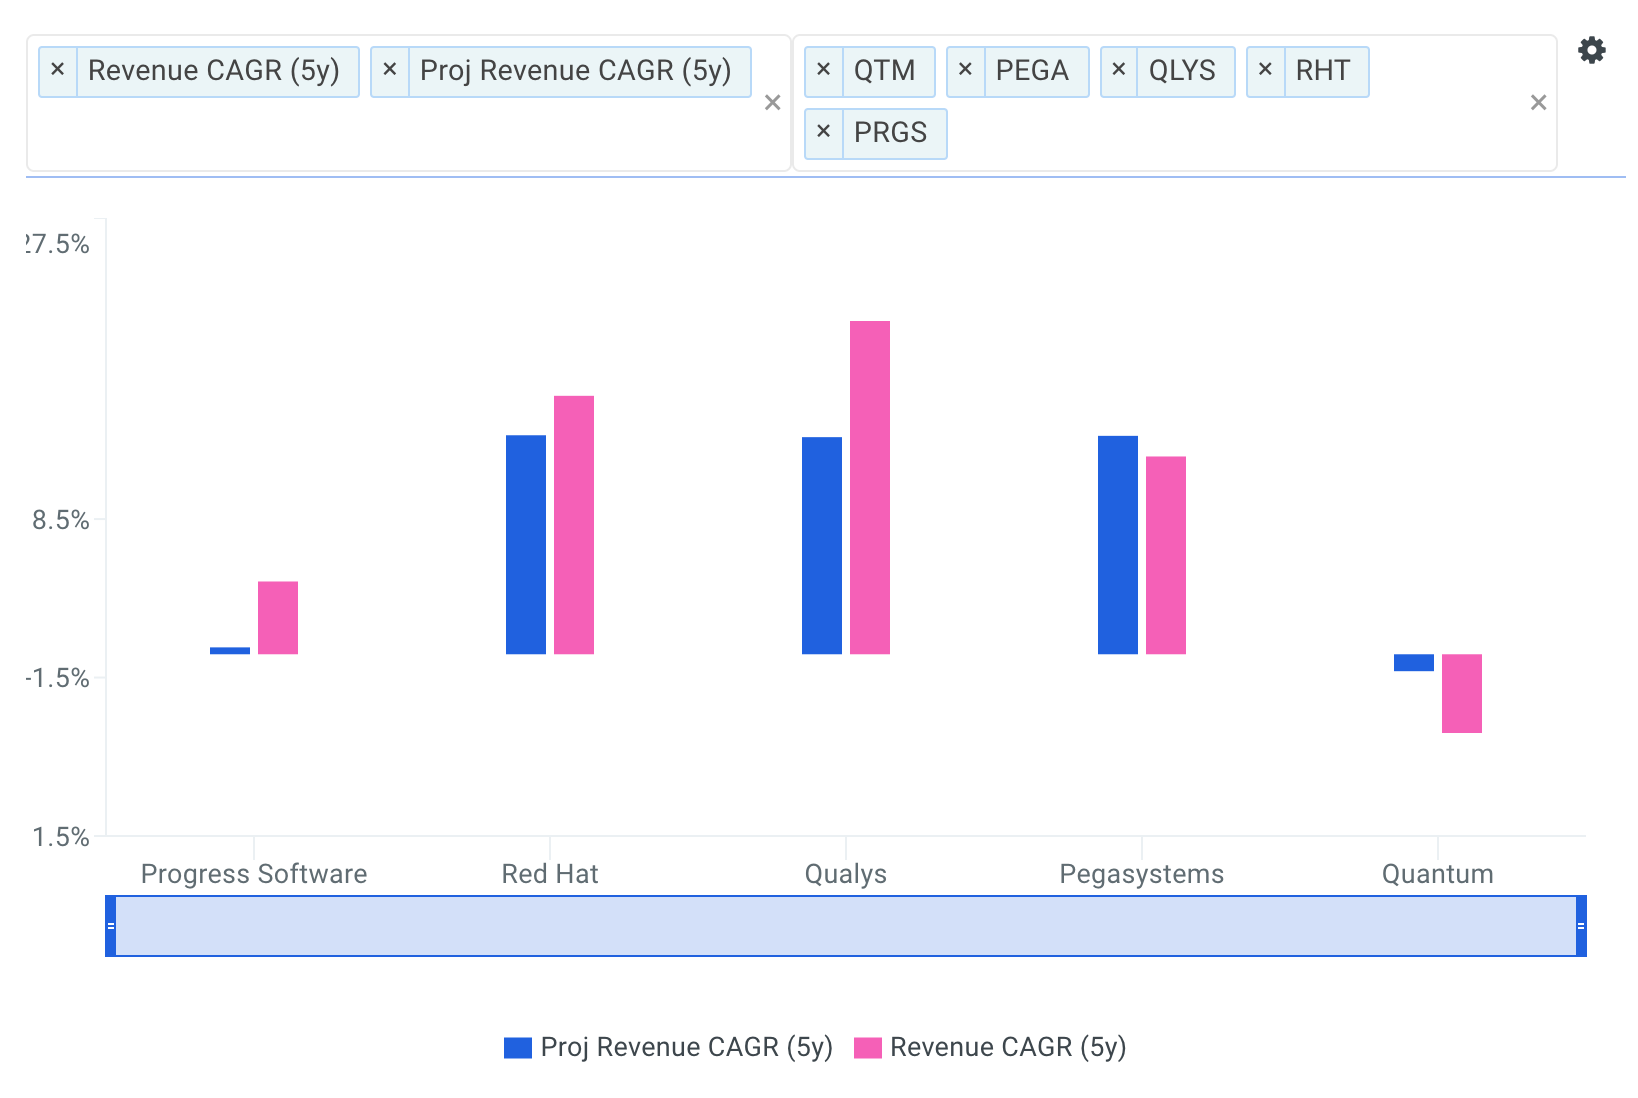Select the QLYS tag label

[1182, 71]
